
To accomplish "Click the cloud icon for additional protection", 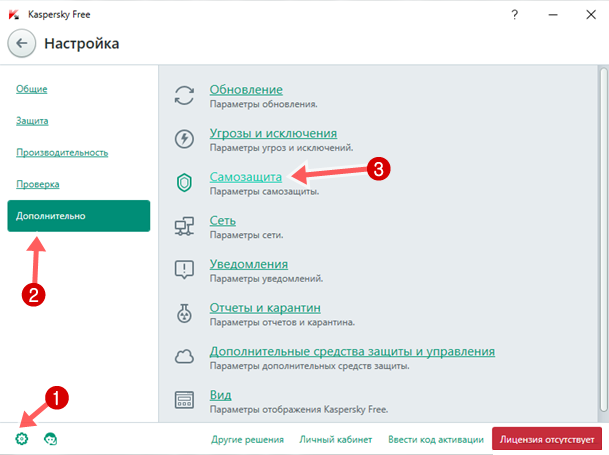I will (x=184, y=356).
